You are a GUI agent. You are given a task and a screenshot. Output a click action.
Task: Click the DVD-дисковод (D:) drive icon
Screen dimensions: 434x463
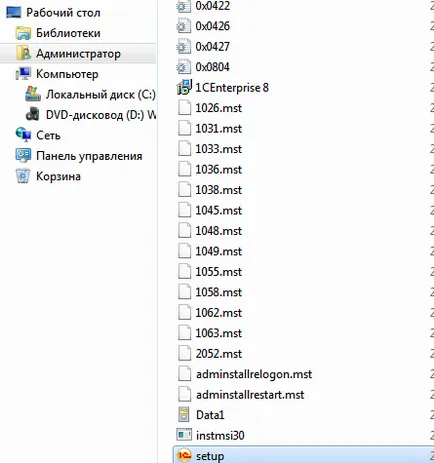33,114
